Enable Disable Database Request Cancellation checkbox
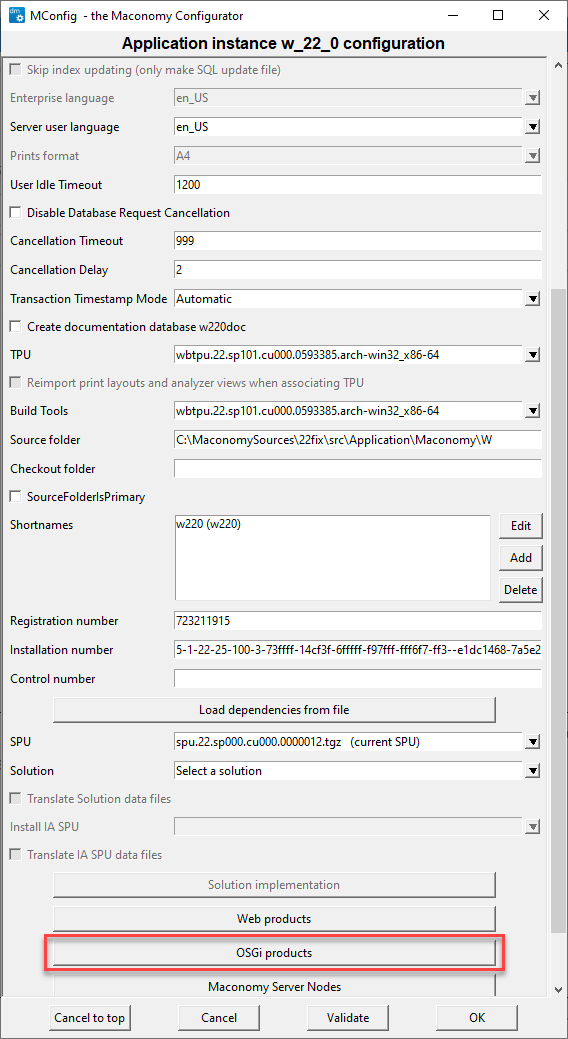 point(15,213)
